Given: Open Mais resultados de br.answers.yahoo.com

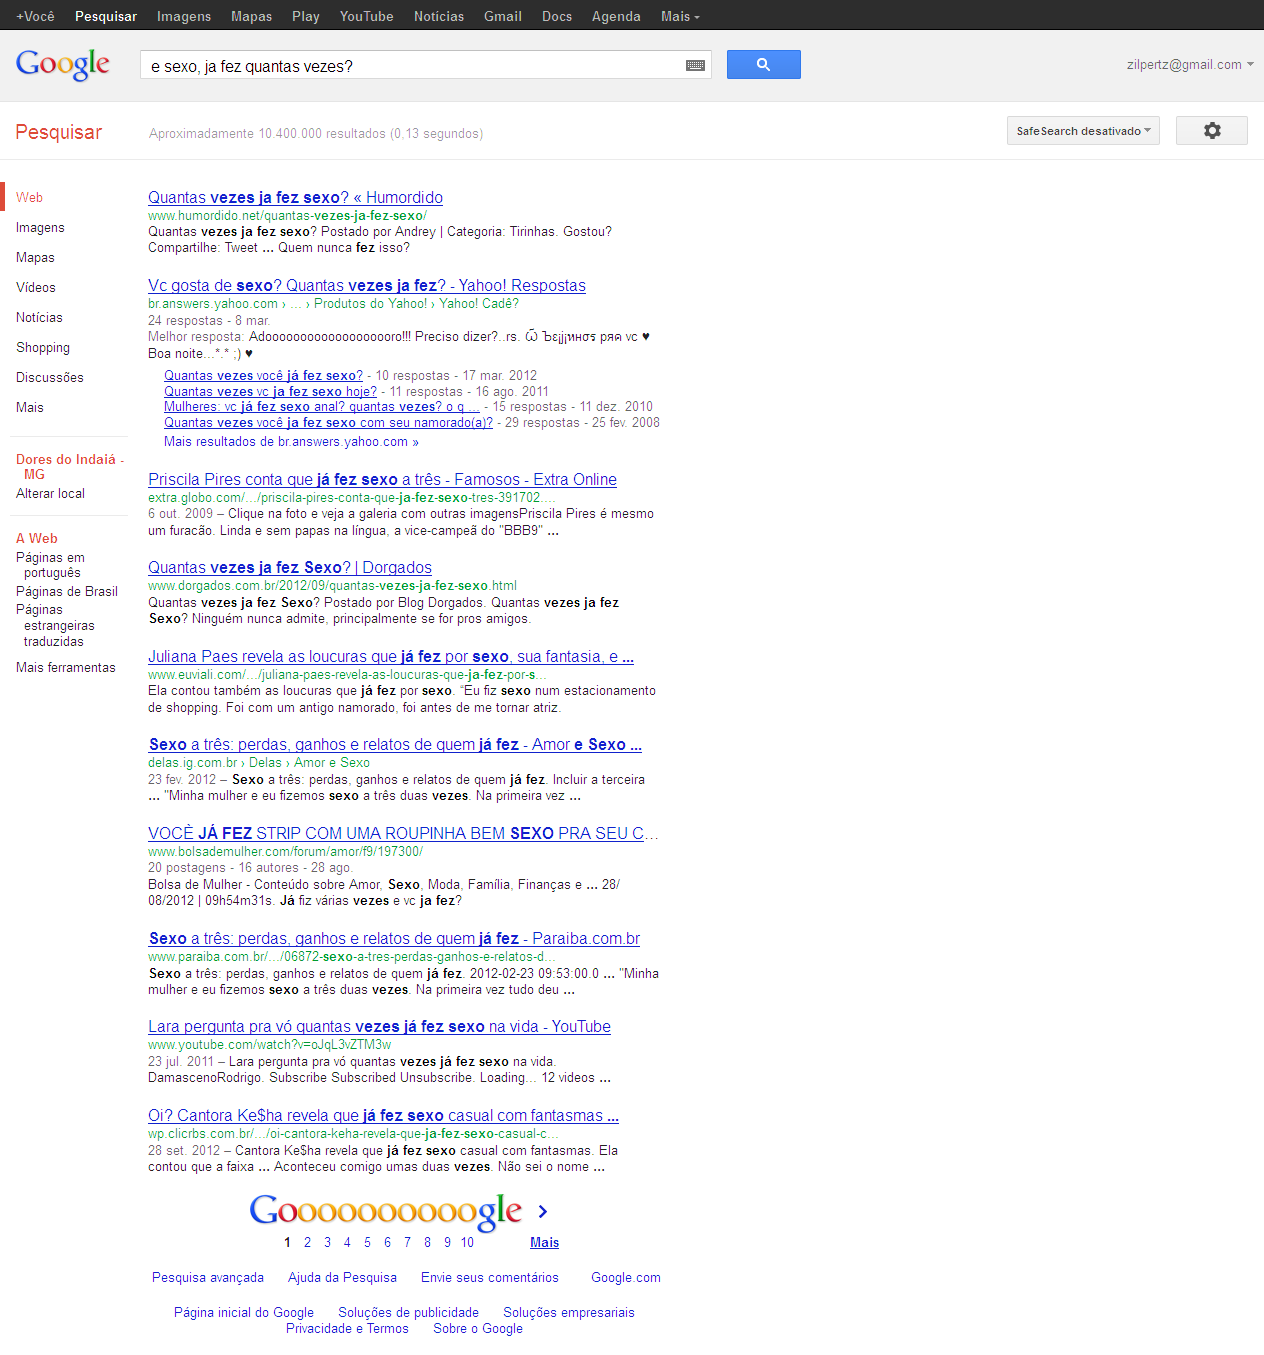Looking at the screenshot, I should [x=291, y=441].
